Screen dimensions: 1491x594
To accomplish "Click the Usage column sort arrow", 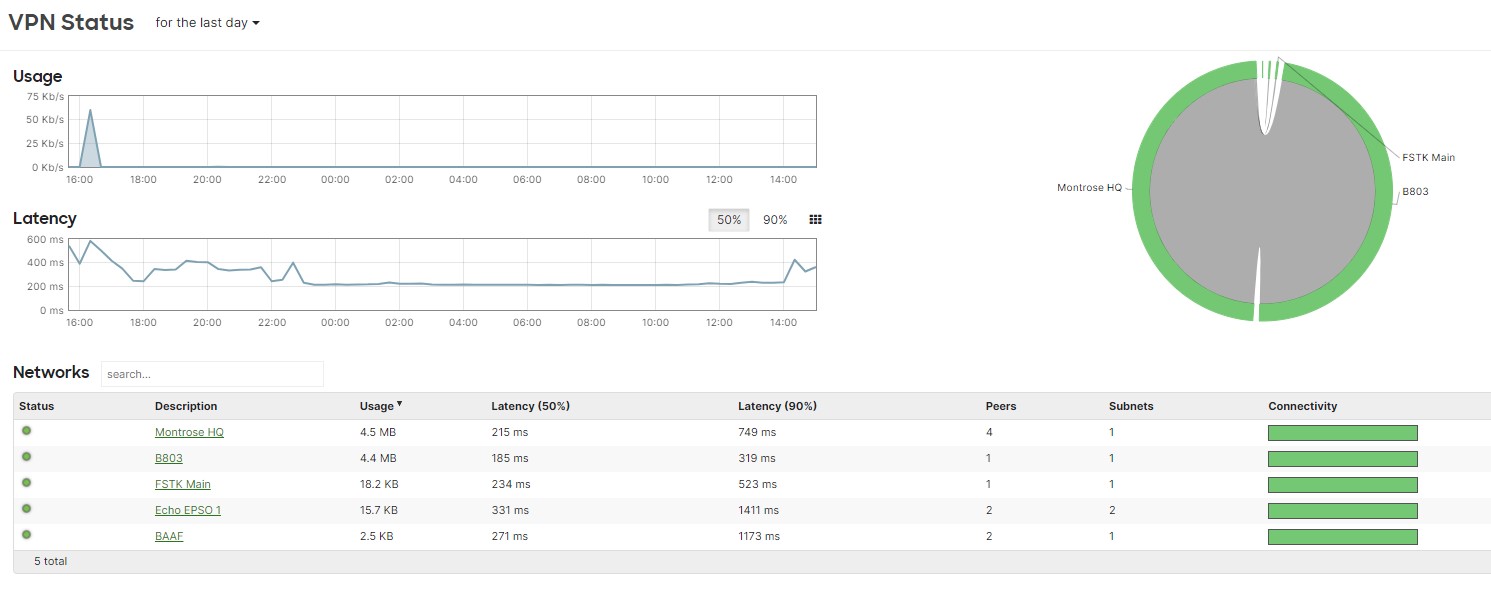I will (x=400, y=404).
